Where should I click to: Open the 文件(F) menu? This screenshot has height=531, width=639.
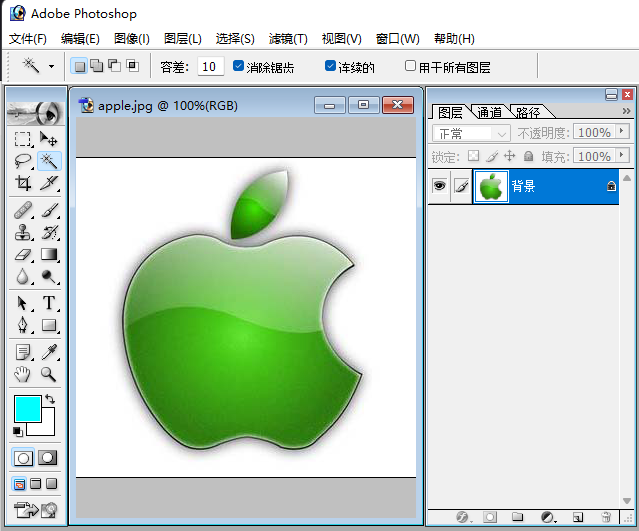28,39
